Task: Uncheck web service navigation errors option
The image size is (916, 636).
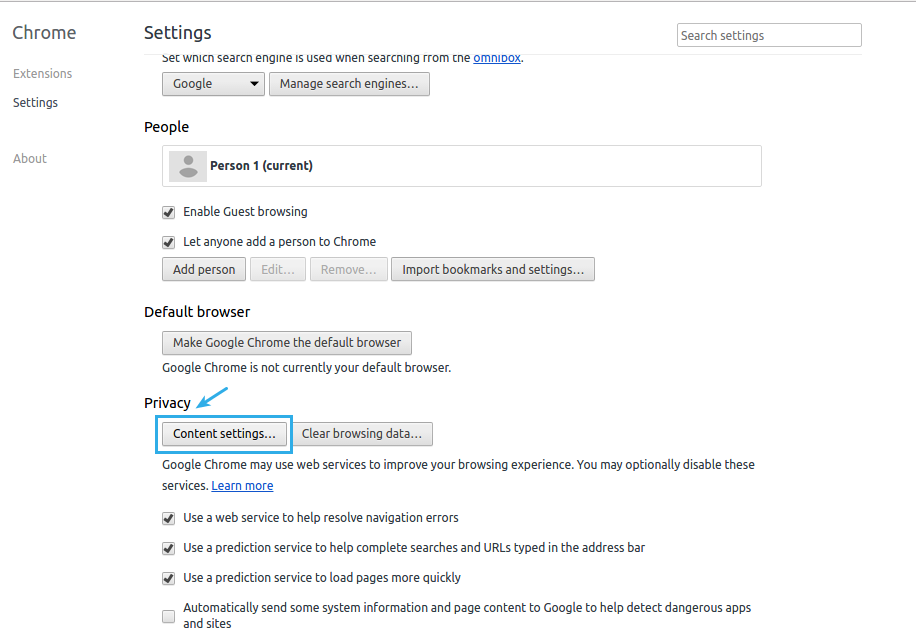Action: pos(169,519)
